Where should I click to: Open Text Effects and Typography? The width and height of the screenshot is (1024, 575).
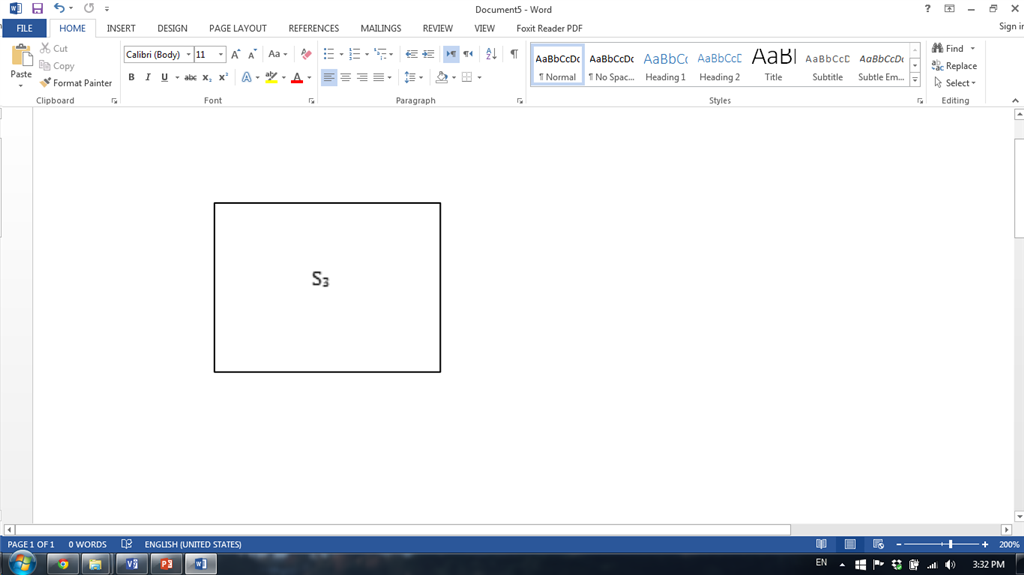[x=246, y=77]
